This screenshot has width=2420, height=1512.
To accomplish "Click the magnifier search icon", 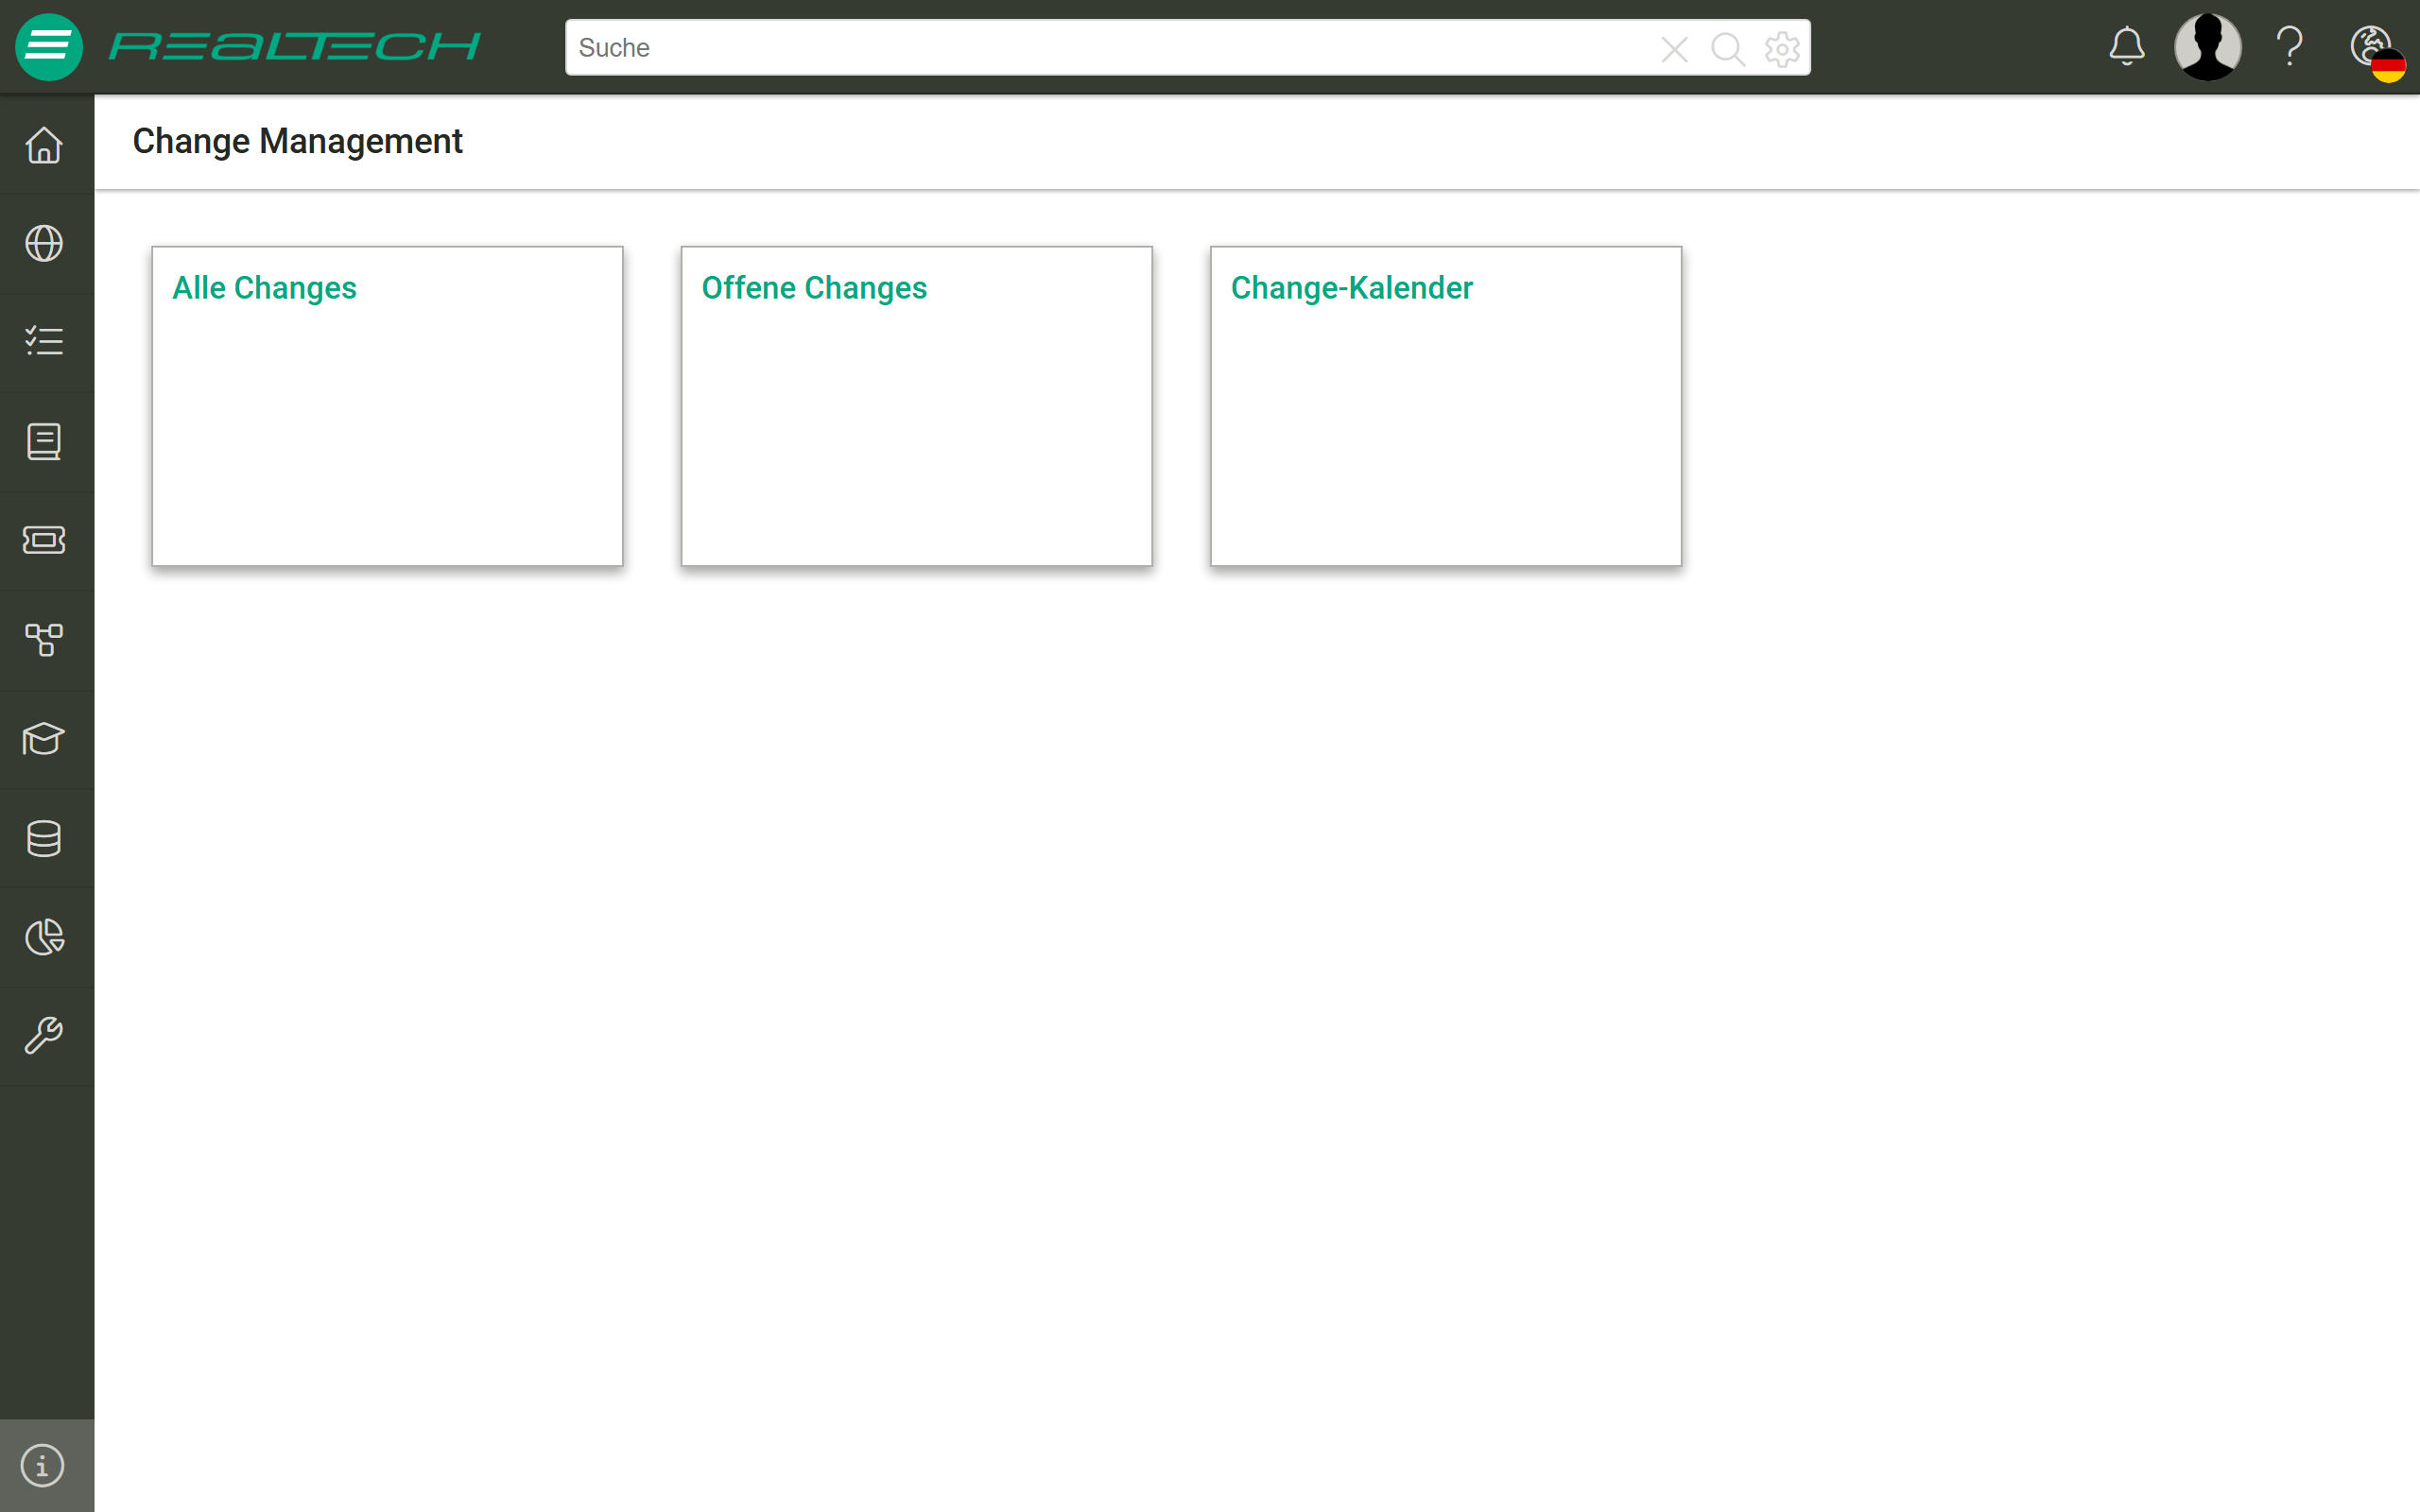I will (x=1727, y=48).
